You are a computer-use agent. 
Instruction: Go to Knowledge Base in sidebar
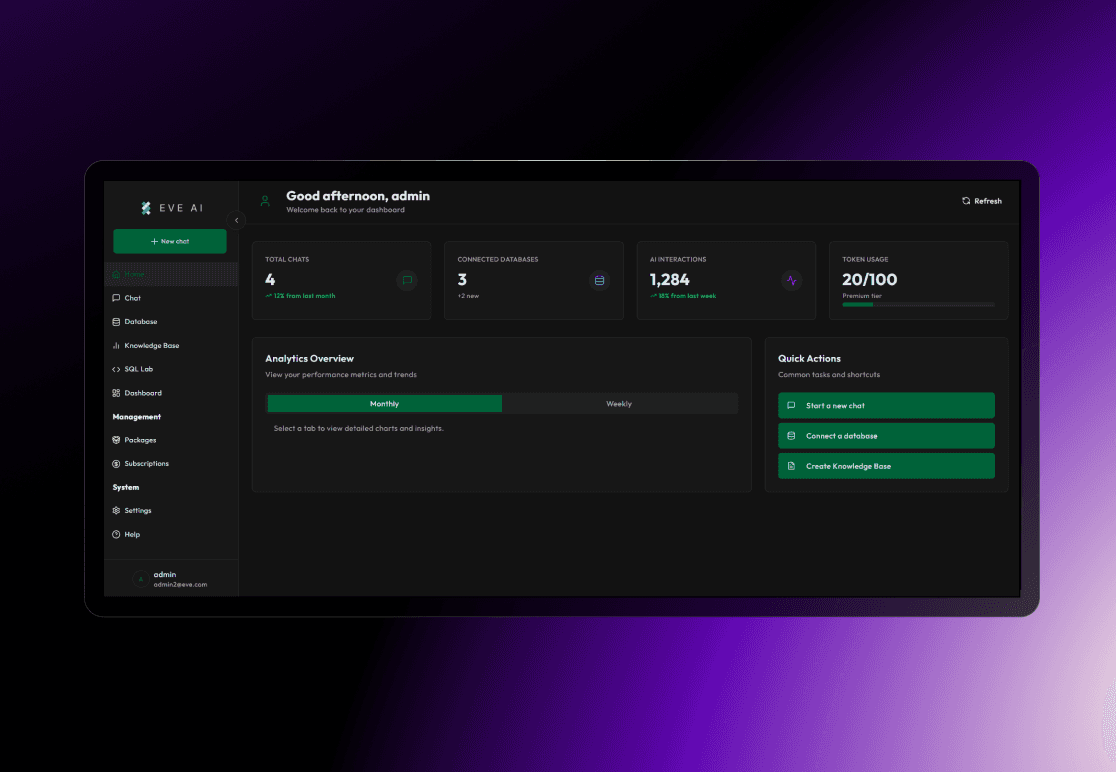[171, 345]
